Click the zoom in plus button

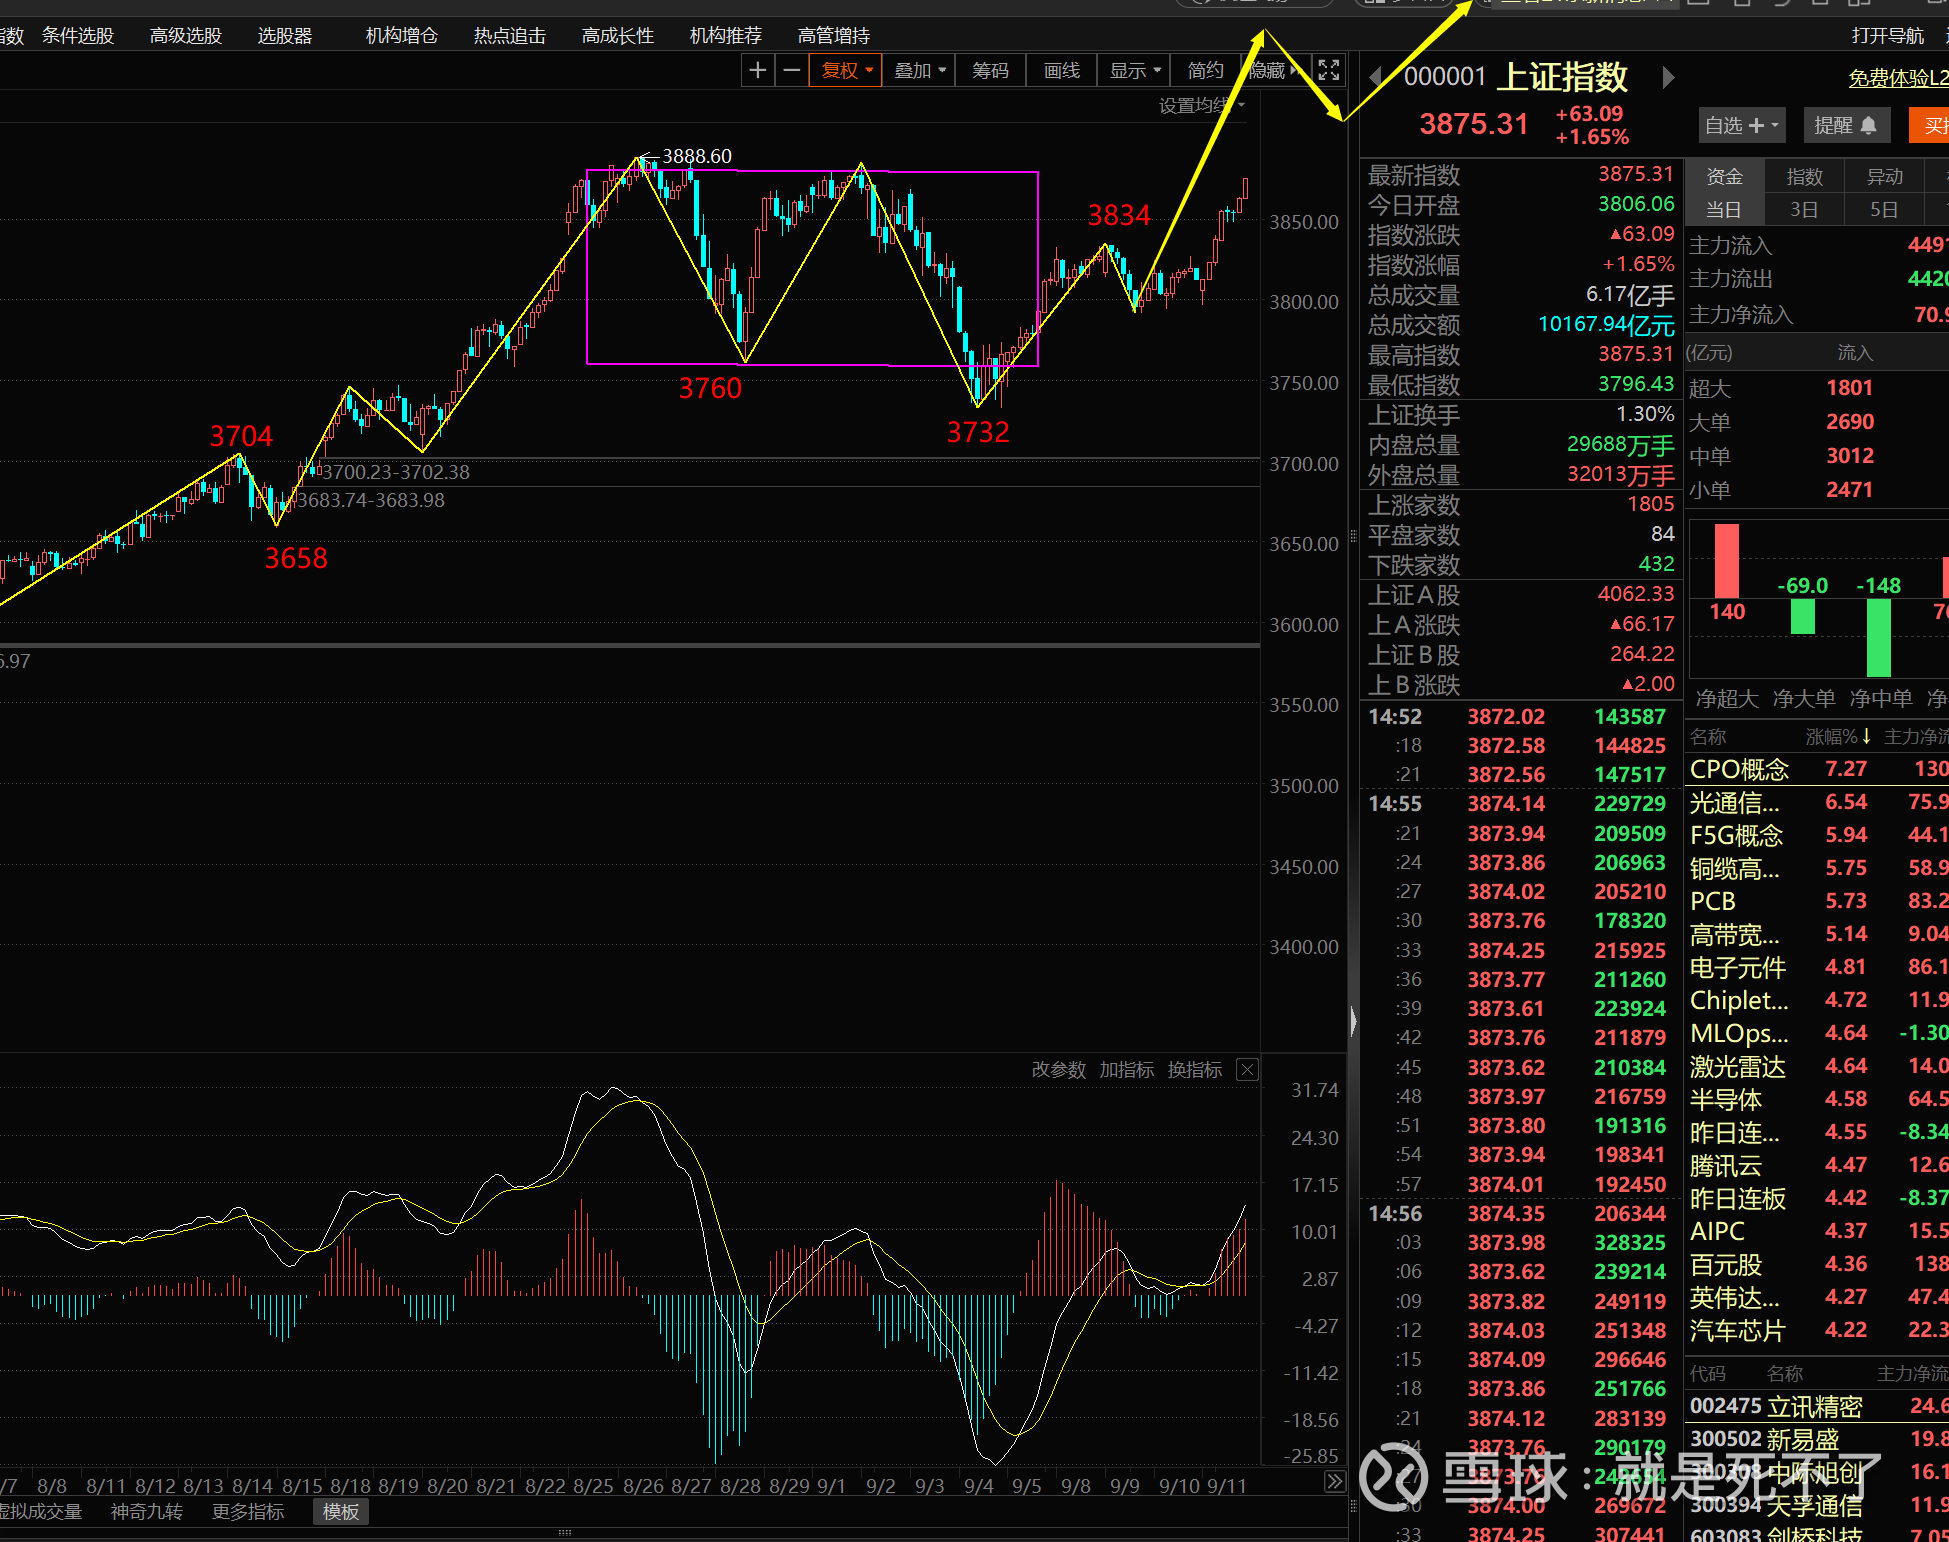[x=758, y=70]
